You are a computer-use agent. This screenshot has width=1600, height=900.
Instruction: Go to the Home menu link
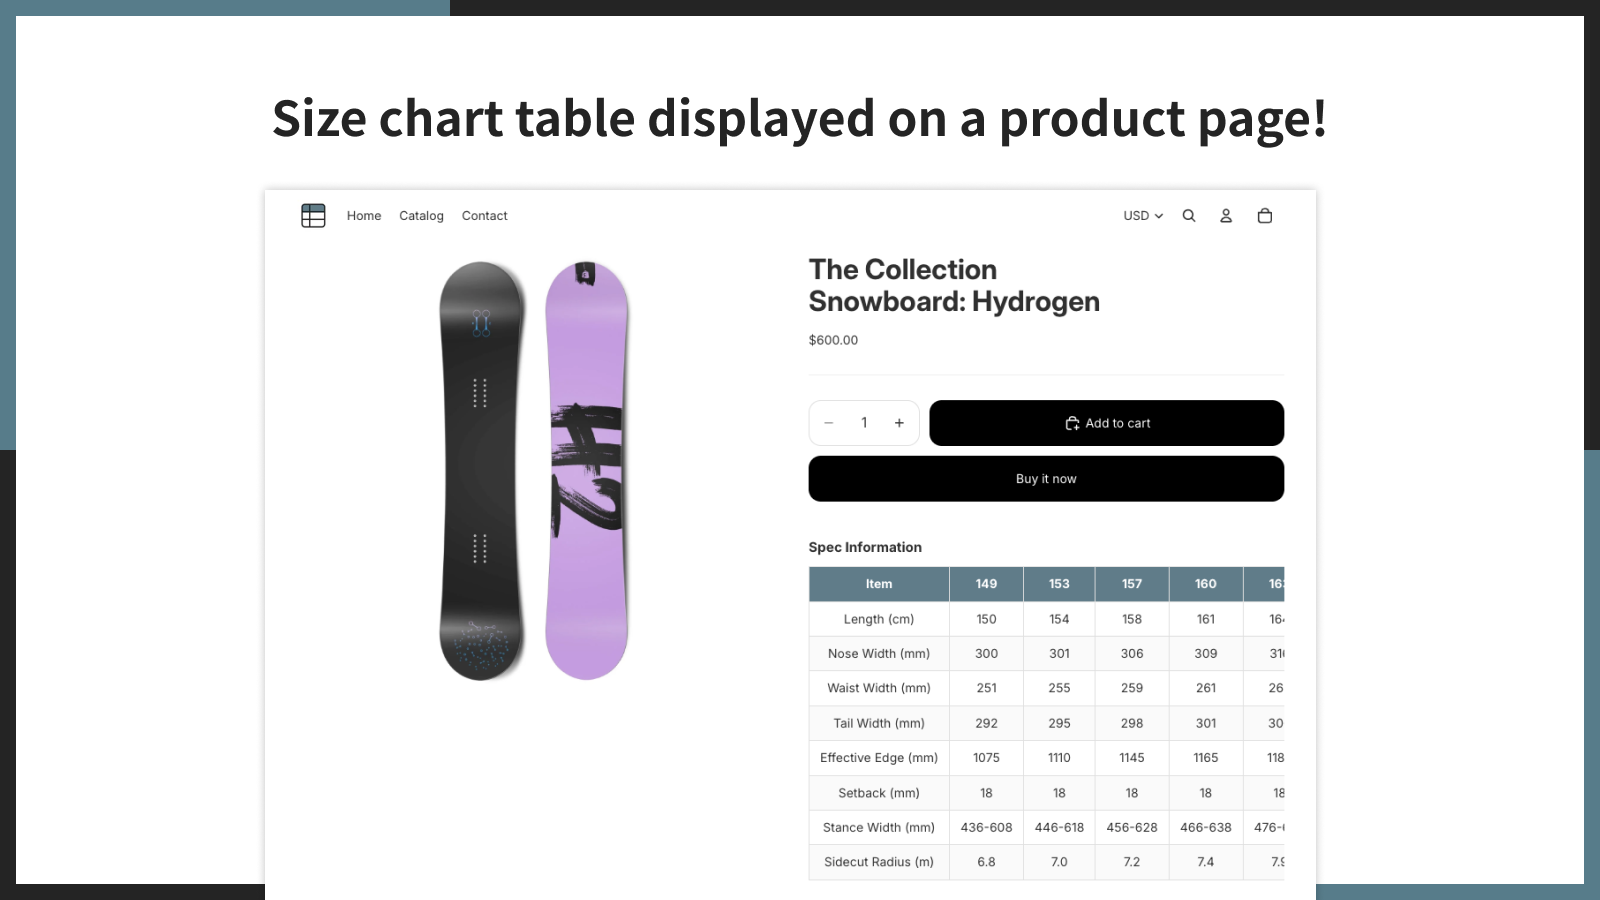(364, 216)
